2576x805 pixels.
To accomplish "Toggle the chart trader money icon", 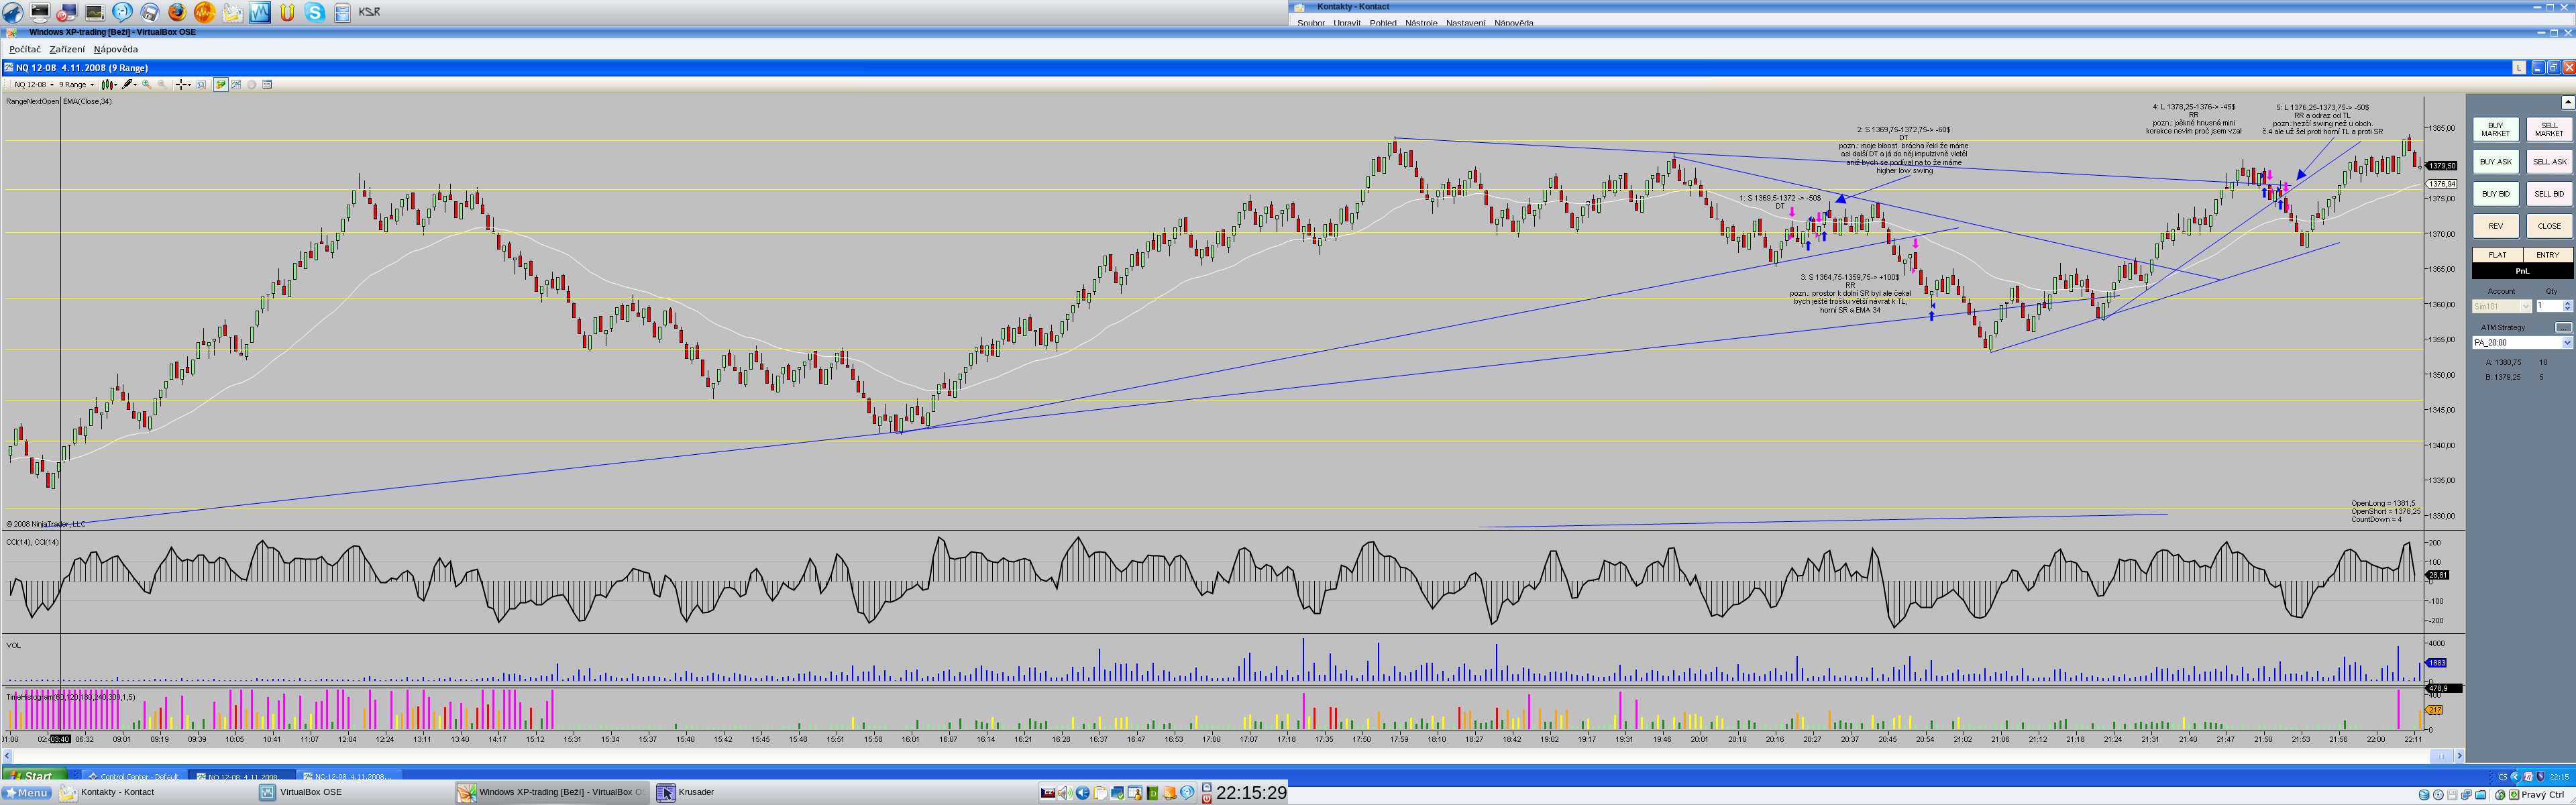I will [221, 85].
